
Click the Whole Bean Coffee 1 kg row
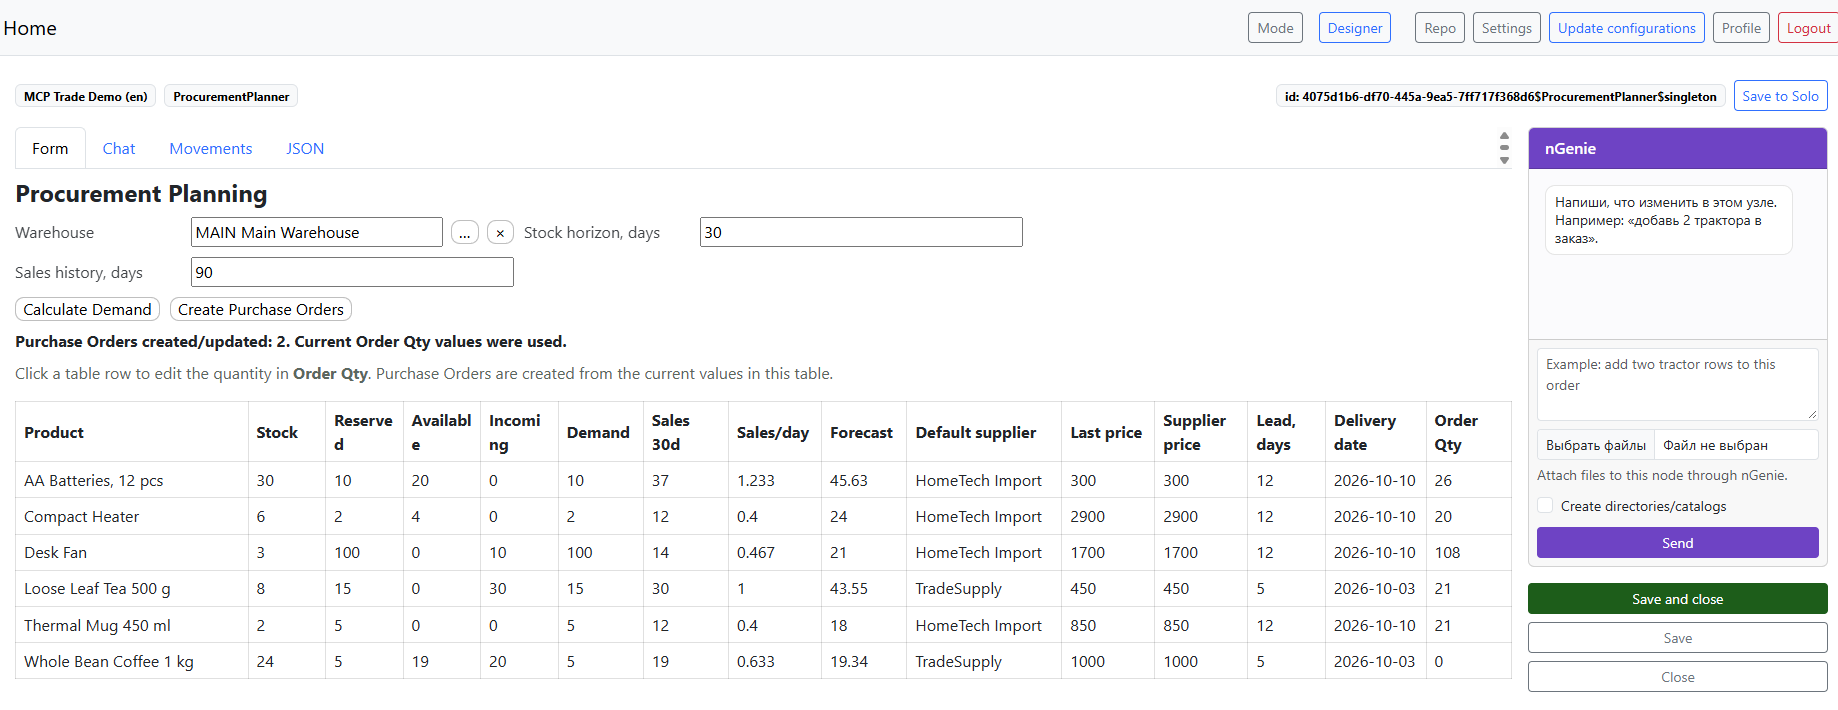763,661
